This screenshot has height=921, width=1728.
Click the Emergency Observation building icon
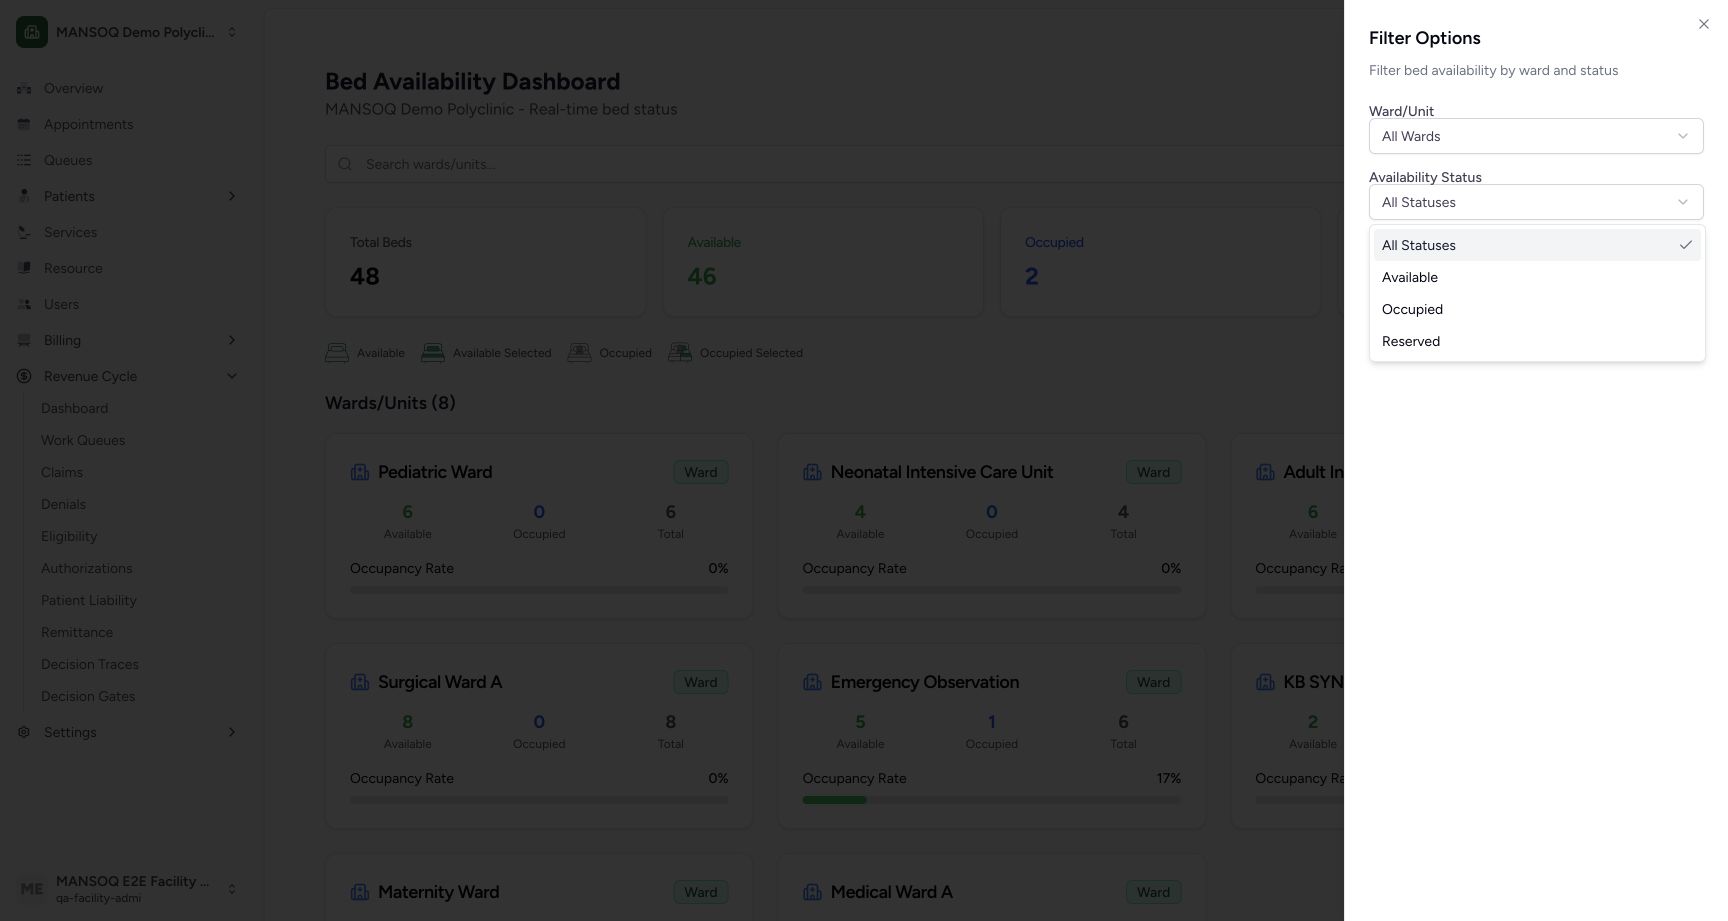point(812,682)
